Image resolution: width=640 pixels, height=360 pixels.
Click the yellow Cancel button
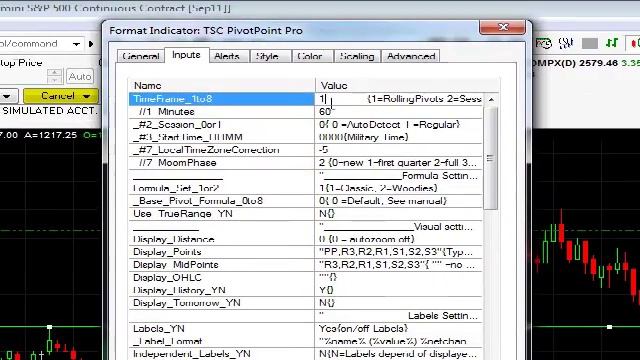(x=61, y=96)
